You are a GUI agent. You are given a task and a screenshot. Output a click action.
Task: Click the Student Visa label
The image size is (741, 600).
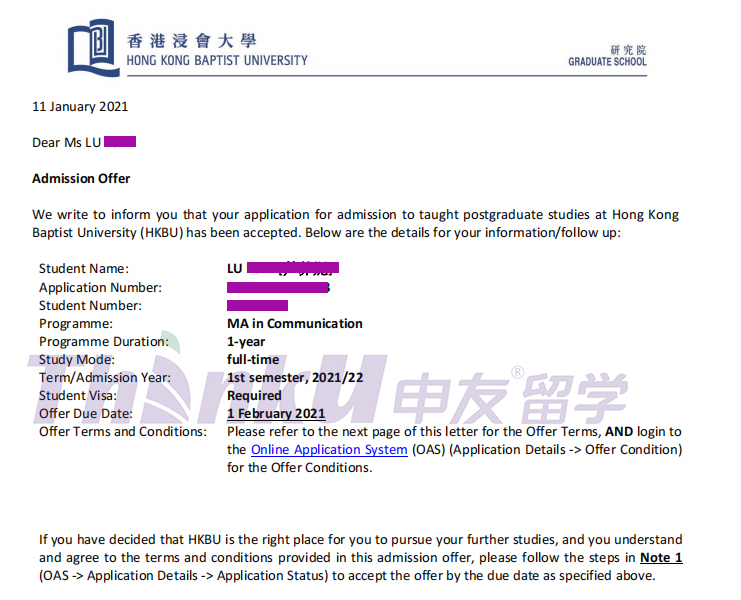[78, 395]
